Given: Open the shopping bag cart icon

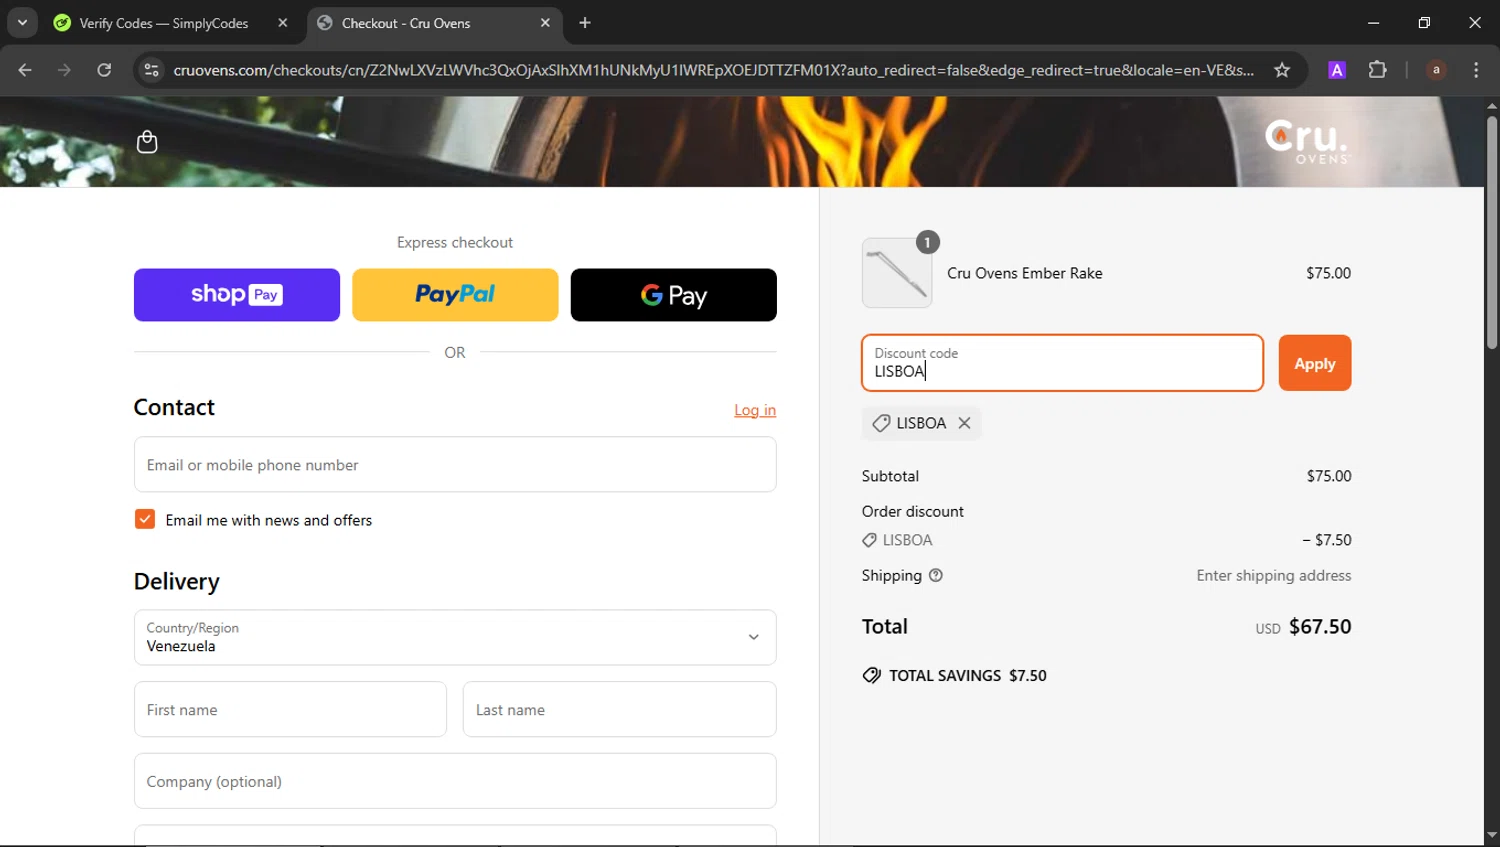Looking at the screenshot, I should (147, 142).
